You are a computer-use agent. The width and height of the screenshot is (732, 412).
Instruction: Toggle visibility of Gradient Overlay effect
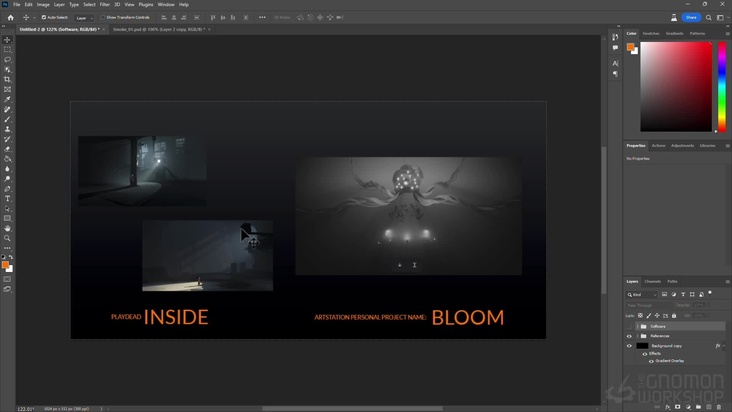651,361
